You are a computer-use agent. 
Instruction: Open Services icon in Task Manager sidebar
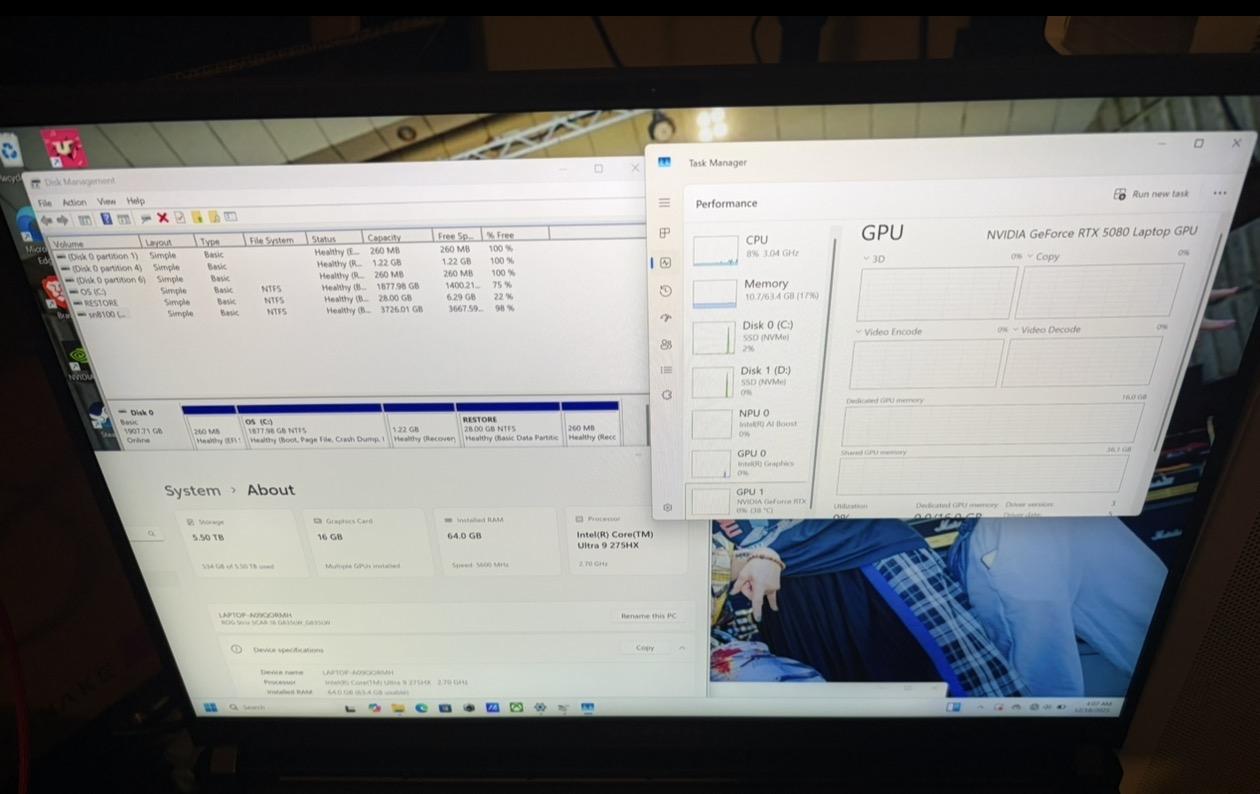pos(667,394)
